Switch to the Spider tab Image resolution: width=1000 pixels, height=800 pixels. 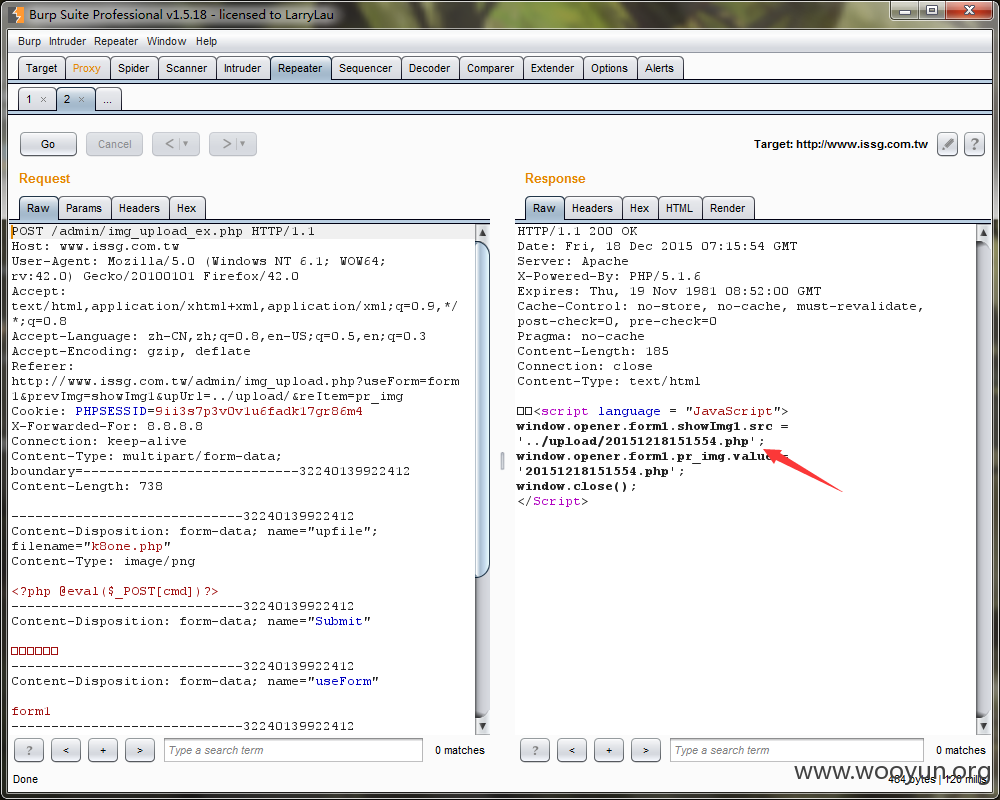coord(133,68)
